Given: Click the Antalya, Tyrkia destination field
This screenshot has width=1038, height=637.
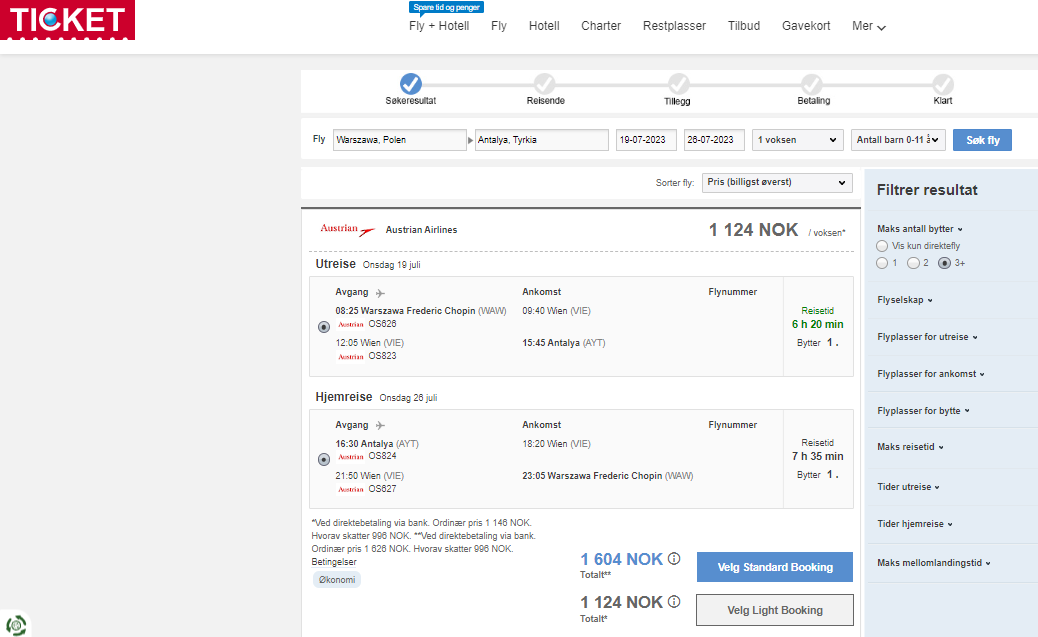Looking at the screenshot, I should pos(542,140).
